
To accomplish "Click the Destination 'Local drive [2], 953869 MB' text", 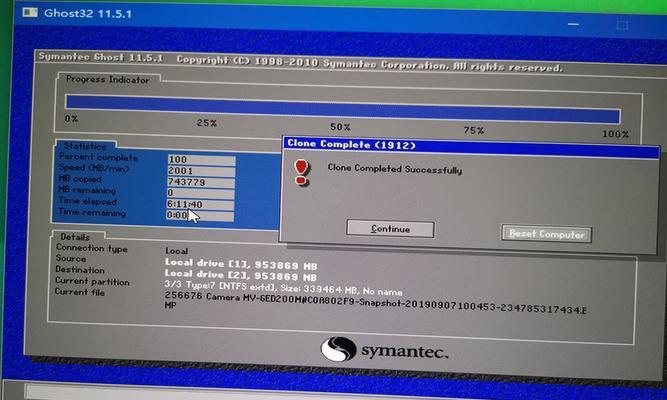I will tap(241, 275).
